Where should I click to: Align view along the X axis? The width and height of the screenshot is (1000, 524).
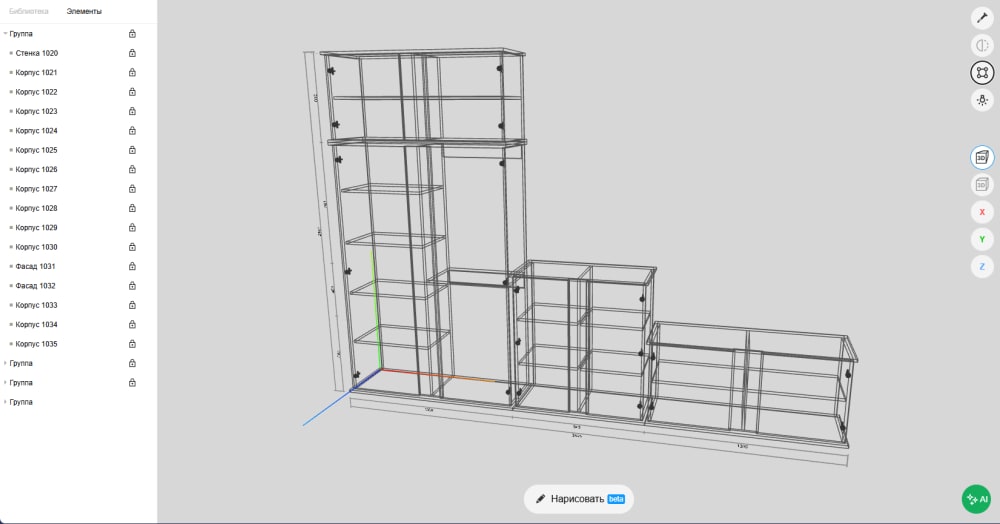click(982, 212)
